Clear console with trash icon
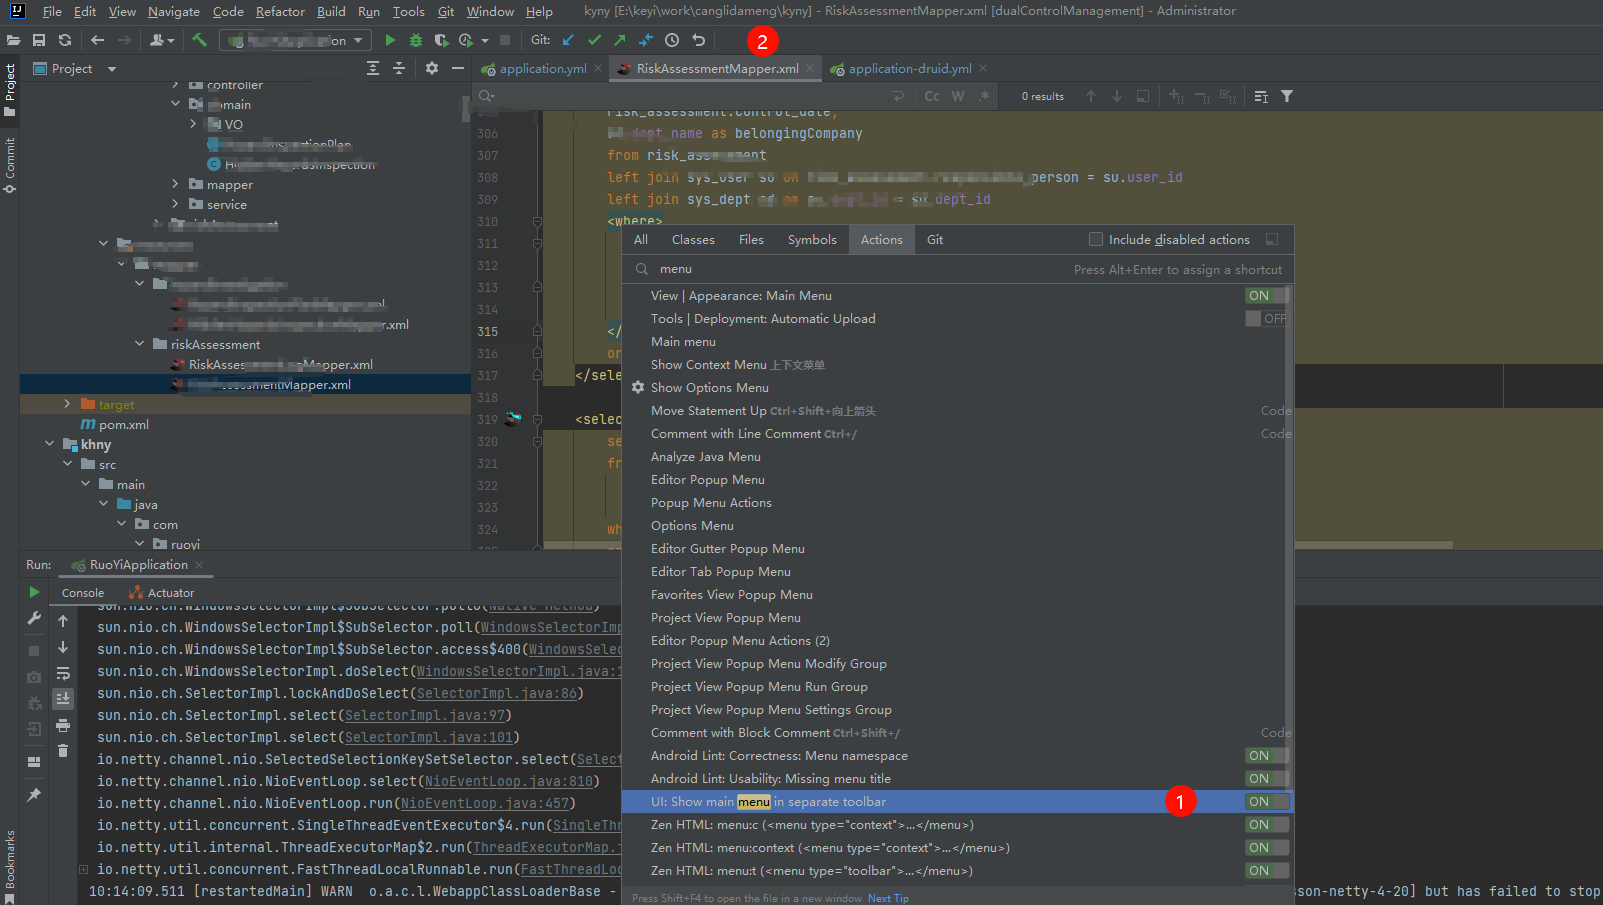The height and width of the screenshot is (905, 1603). point(63,751)
